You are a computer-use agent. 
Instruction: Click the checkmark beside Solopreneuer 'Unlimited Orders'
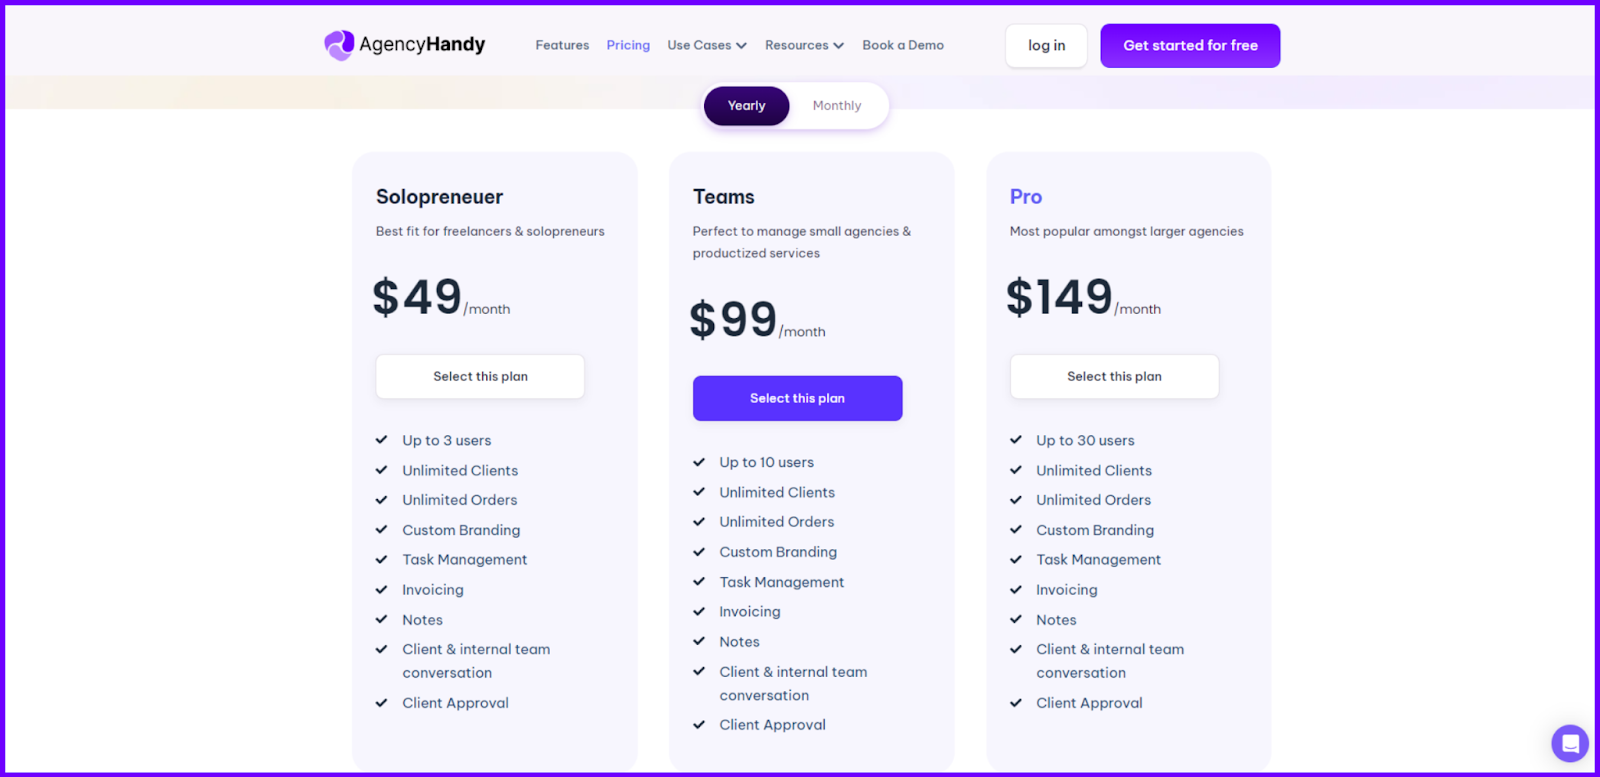[x=381, y=499]
